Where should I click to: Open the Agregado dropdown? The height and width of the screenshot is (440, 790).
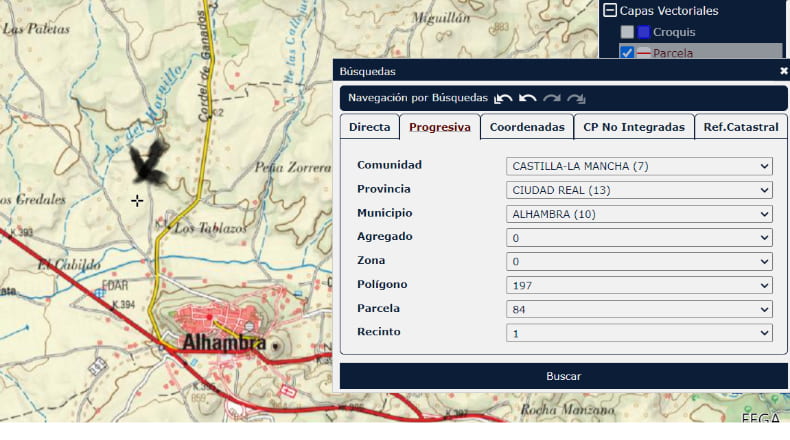point(639,238)
